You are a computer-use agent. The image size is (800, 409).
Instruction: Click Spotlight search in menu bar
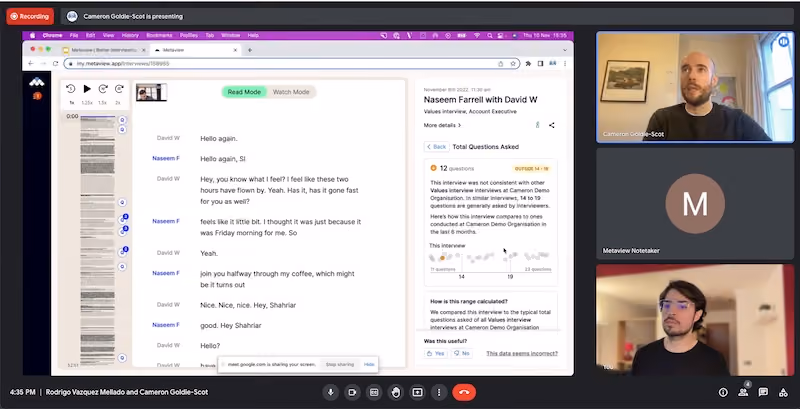pos(490,36)
